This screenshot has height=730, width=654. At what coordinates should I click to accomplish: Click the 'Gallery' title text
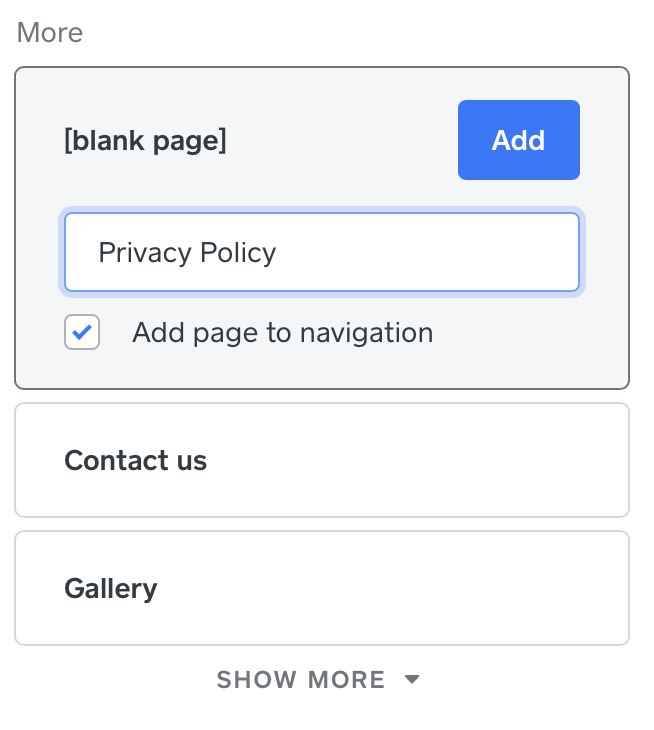[x=110, y=588]
